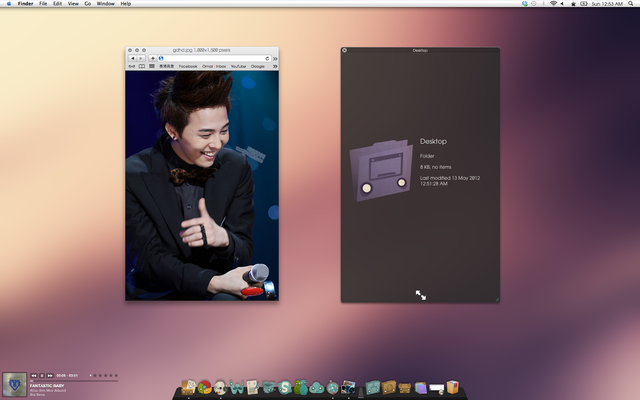Open the Gmail - Inbox bookmark
This screenshot has width=640, height=400.
click(214, 66)
